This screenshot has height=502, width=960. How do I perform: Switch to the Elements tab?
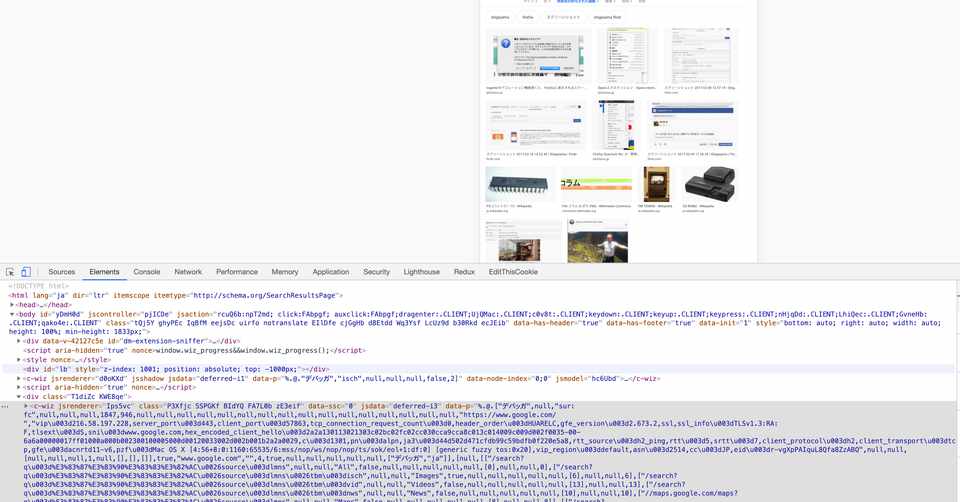pos(104,272)
